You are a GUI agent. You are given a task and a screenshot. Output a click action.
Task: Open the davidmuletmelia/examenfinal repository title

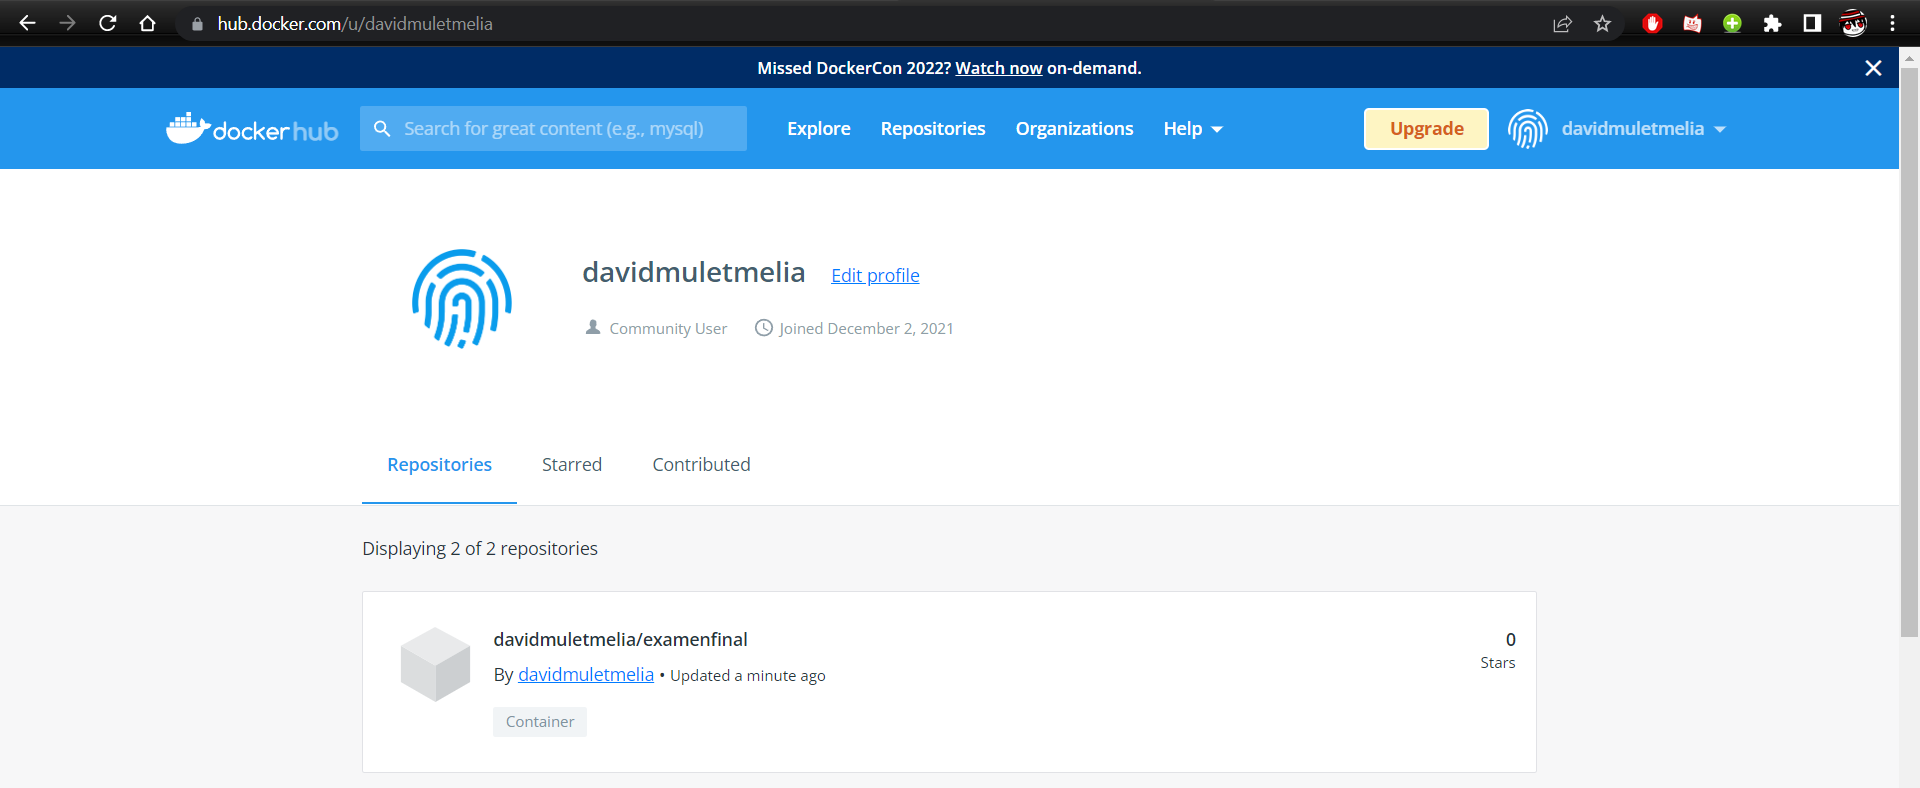click(620, 640)
